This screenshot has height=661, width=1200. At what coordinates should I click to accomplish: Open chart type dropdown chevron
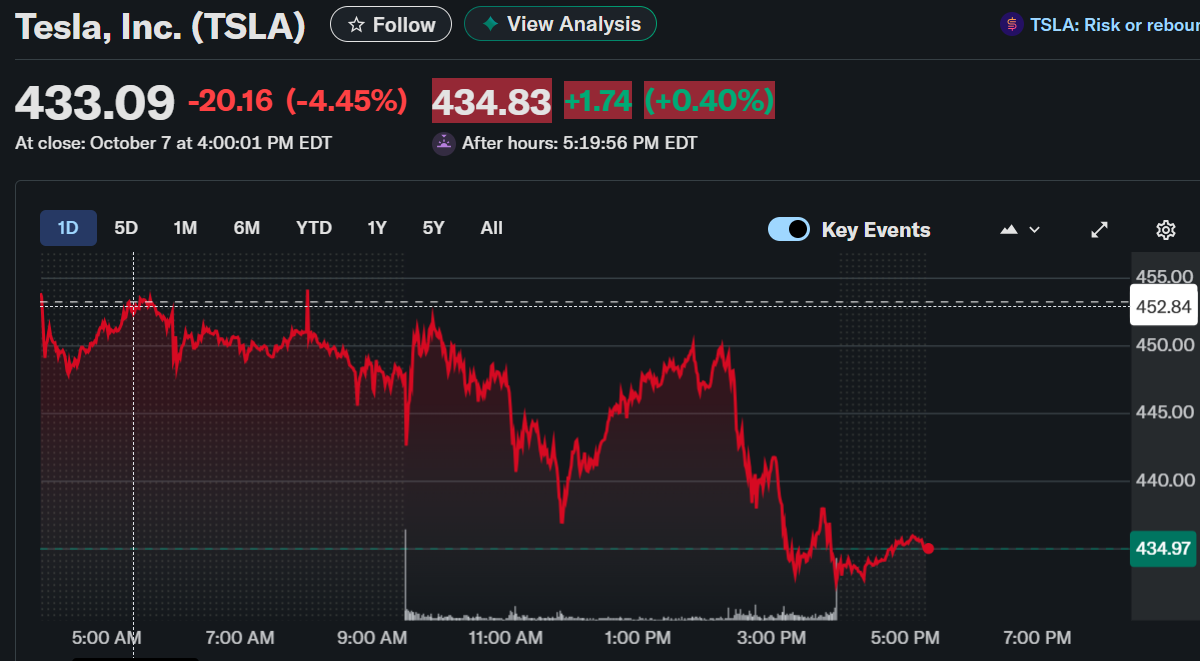click(1034, 230)
